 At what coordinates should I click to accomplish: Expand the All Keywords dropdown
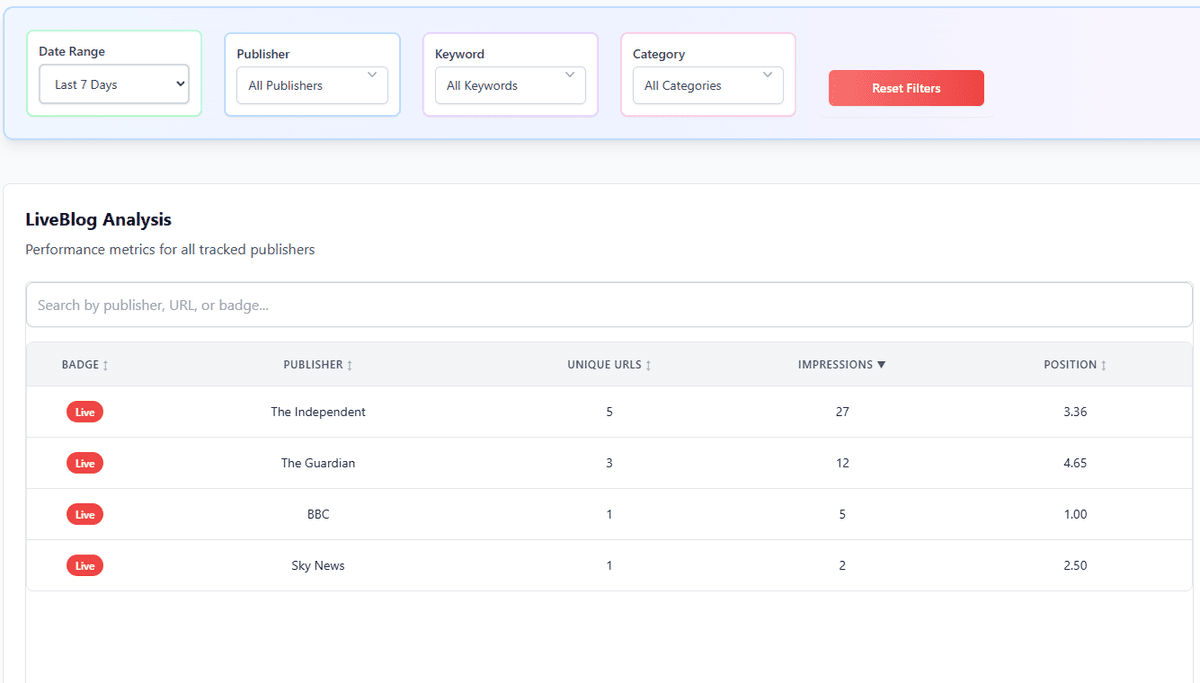point(509,85)
